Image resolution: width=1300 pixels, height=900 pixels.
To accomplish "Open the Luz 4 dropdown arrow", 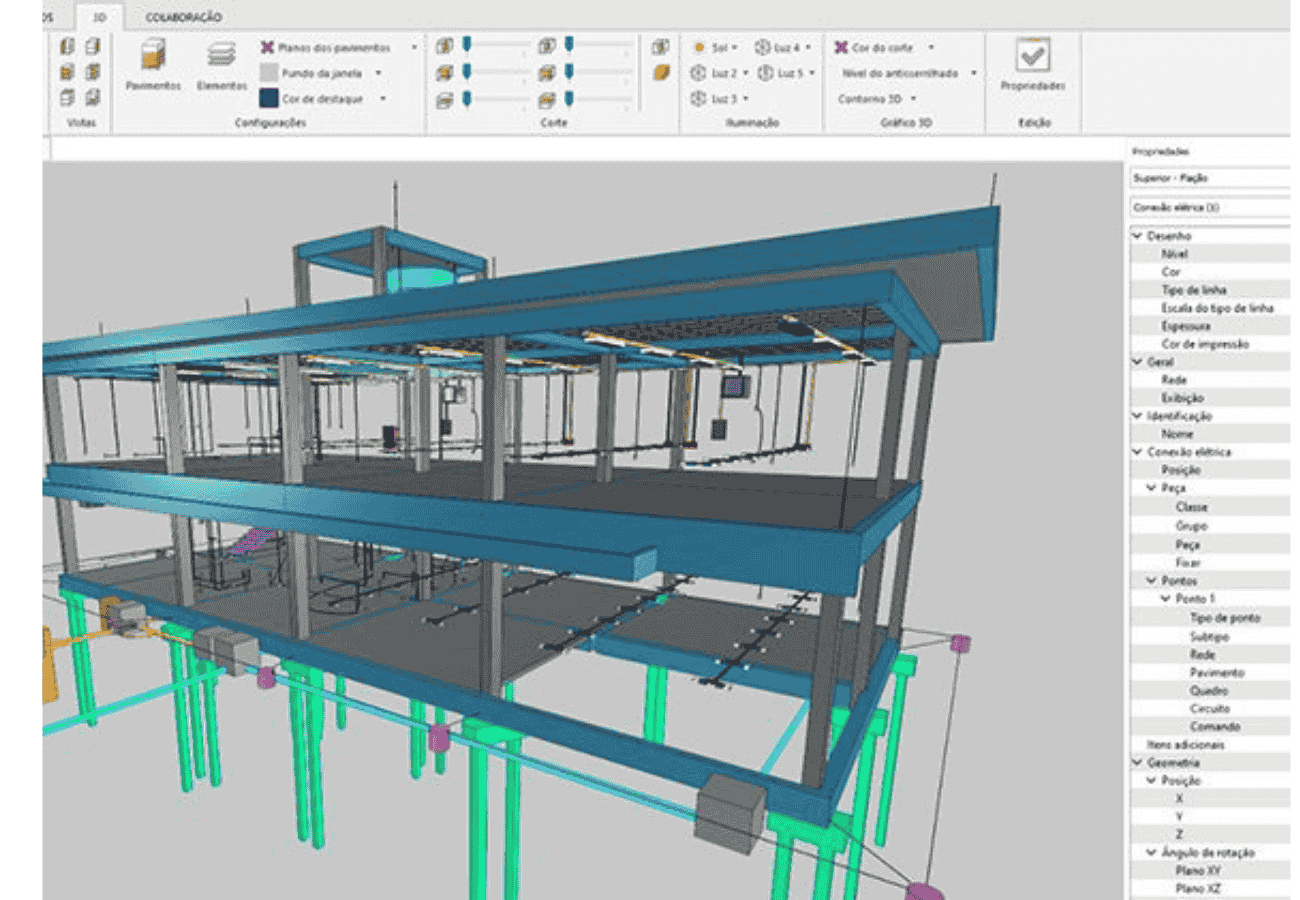I will tap(807, 47).
